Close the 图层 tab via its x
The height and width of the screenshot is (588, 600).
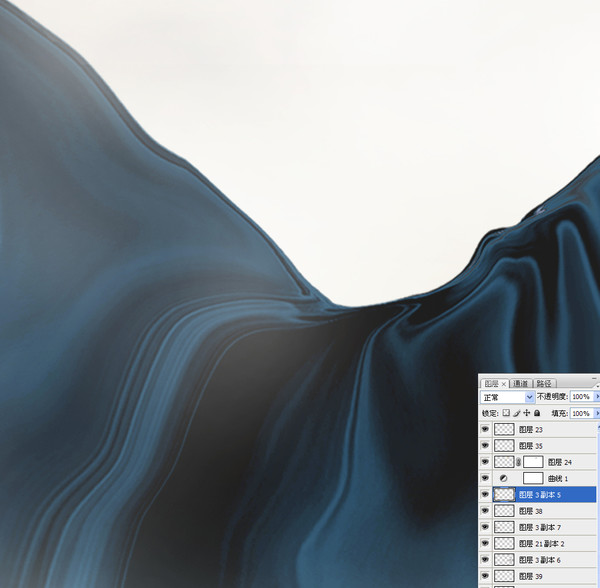pyautogui.click(x=504, y=384)
